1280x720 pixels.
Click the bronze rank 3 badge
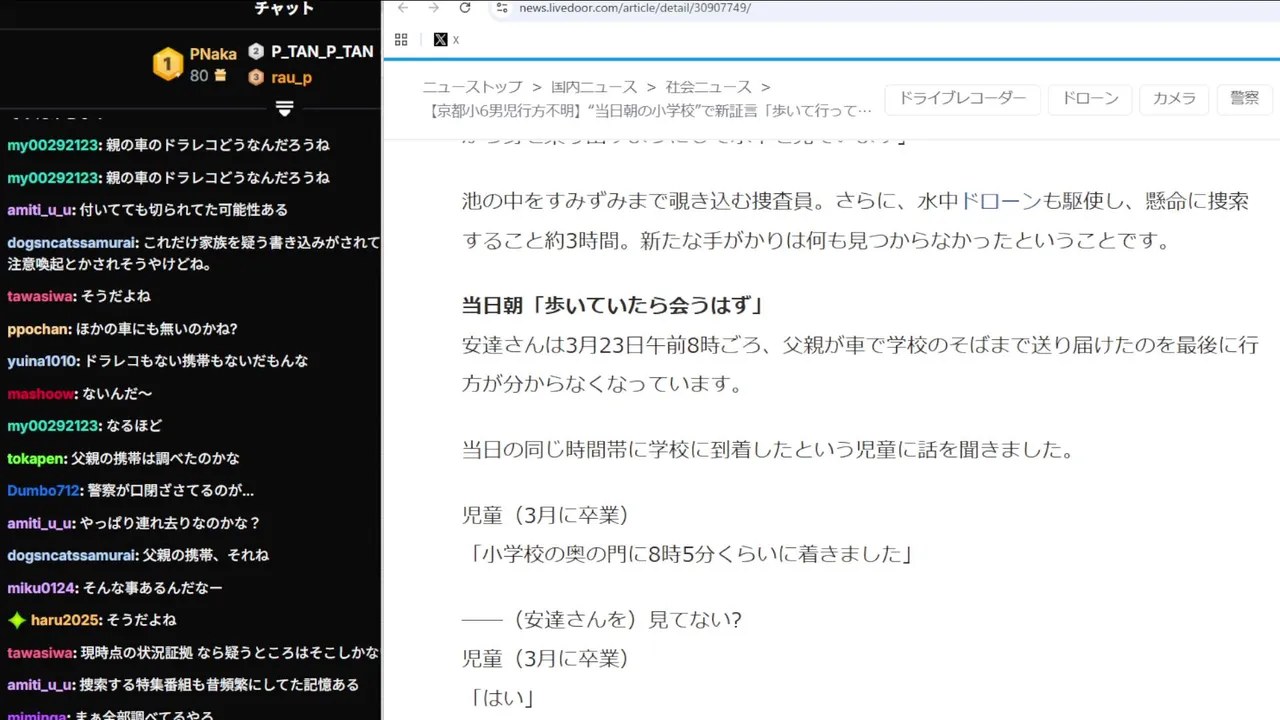coord(256,77)
